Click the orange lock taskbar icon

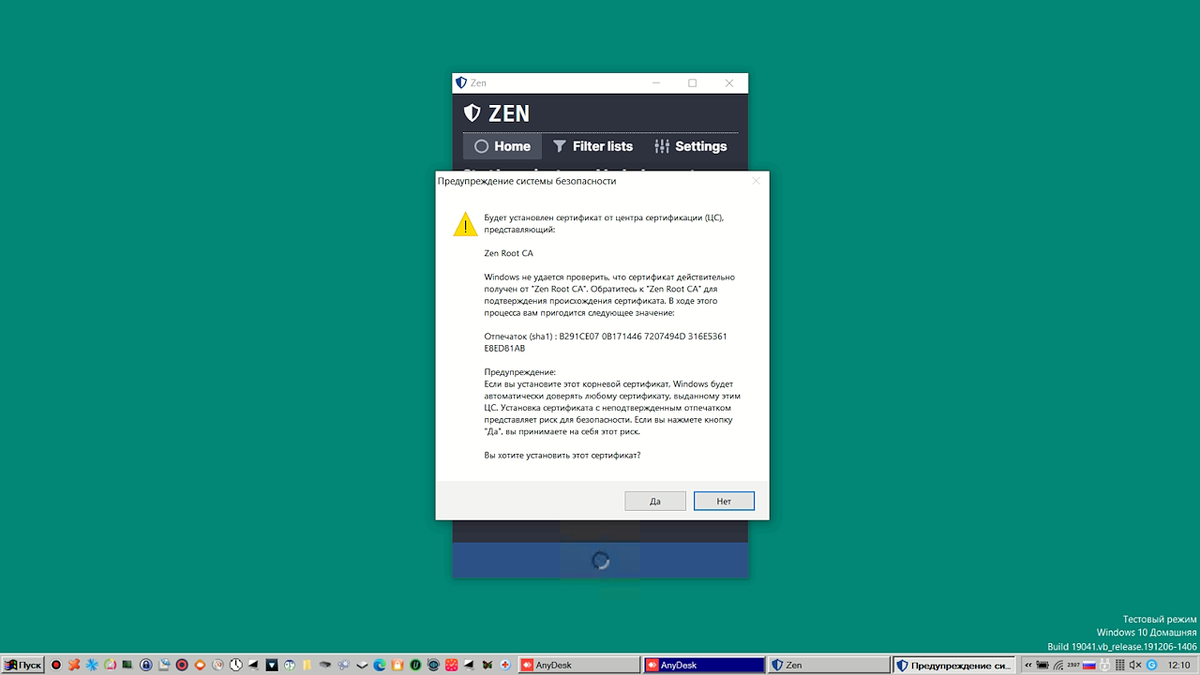point(397,664)
